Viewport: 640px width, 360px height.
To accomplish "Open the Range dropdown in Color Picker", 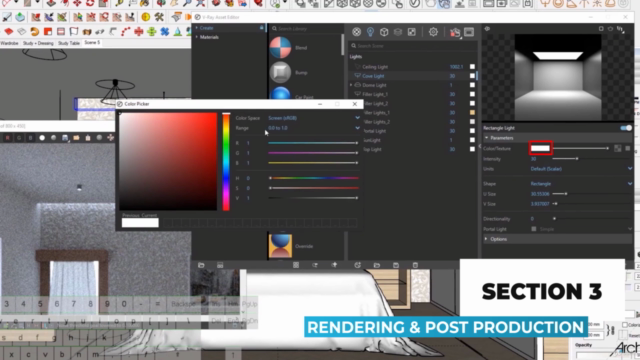I will [313, 128].
